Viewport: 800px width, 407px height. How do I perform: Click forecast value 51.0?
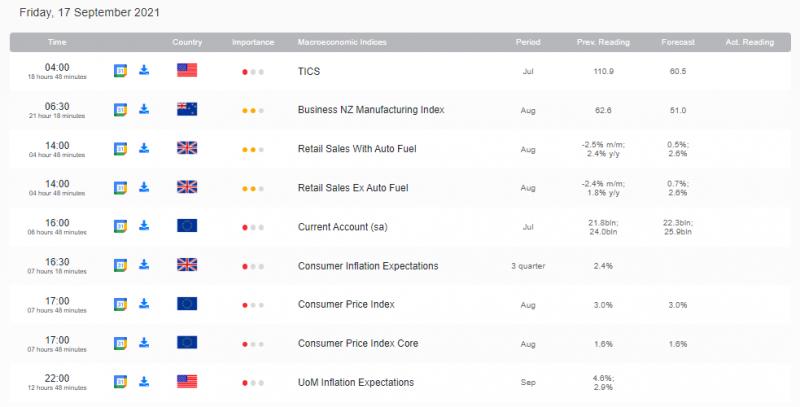click(678, 110)
